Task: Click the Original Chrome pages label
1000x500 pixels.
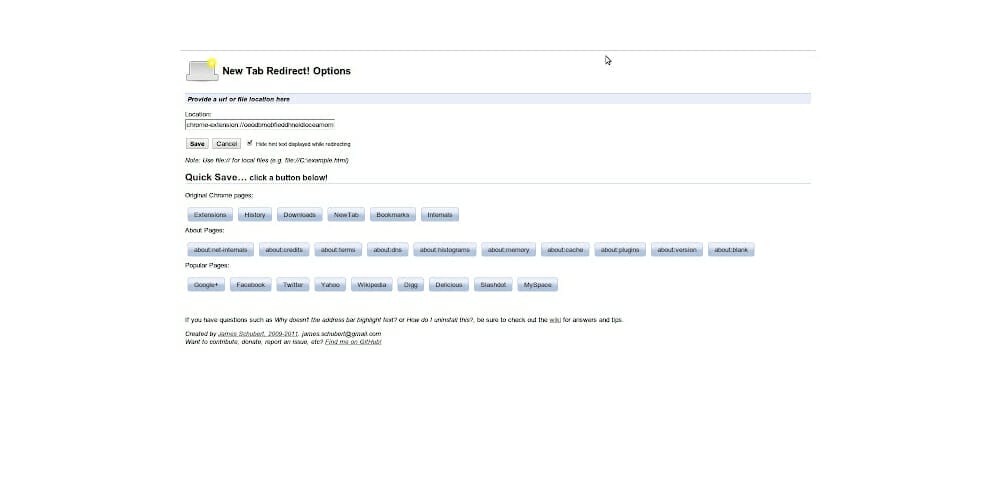Action: tap(219, 195)
